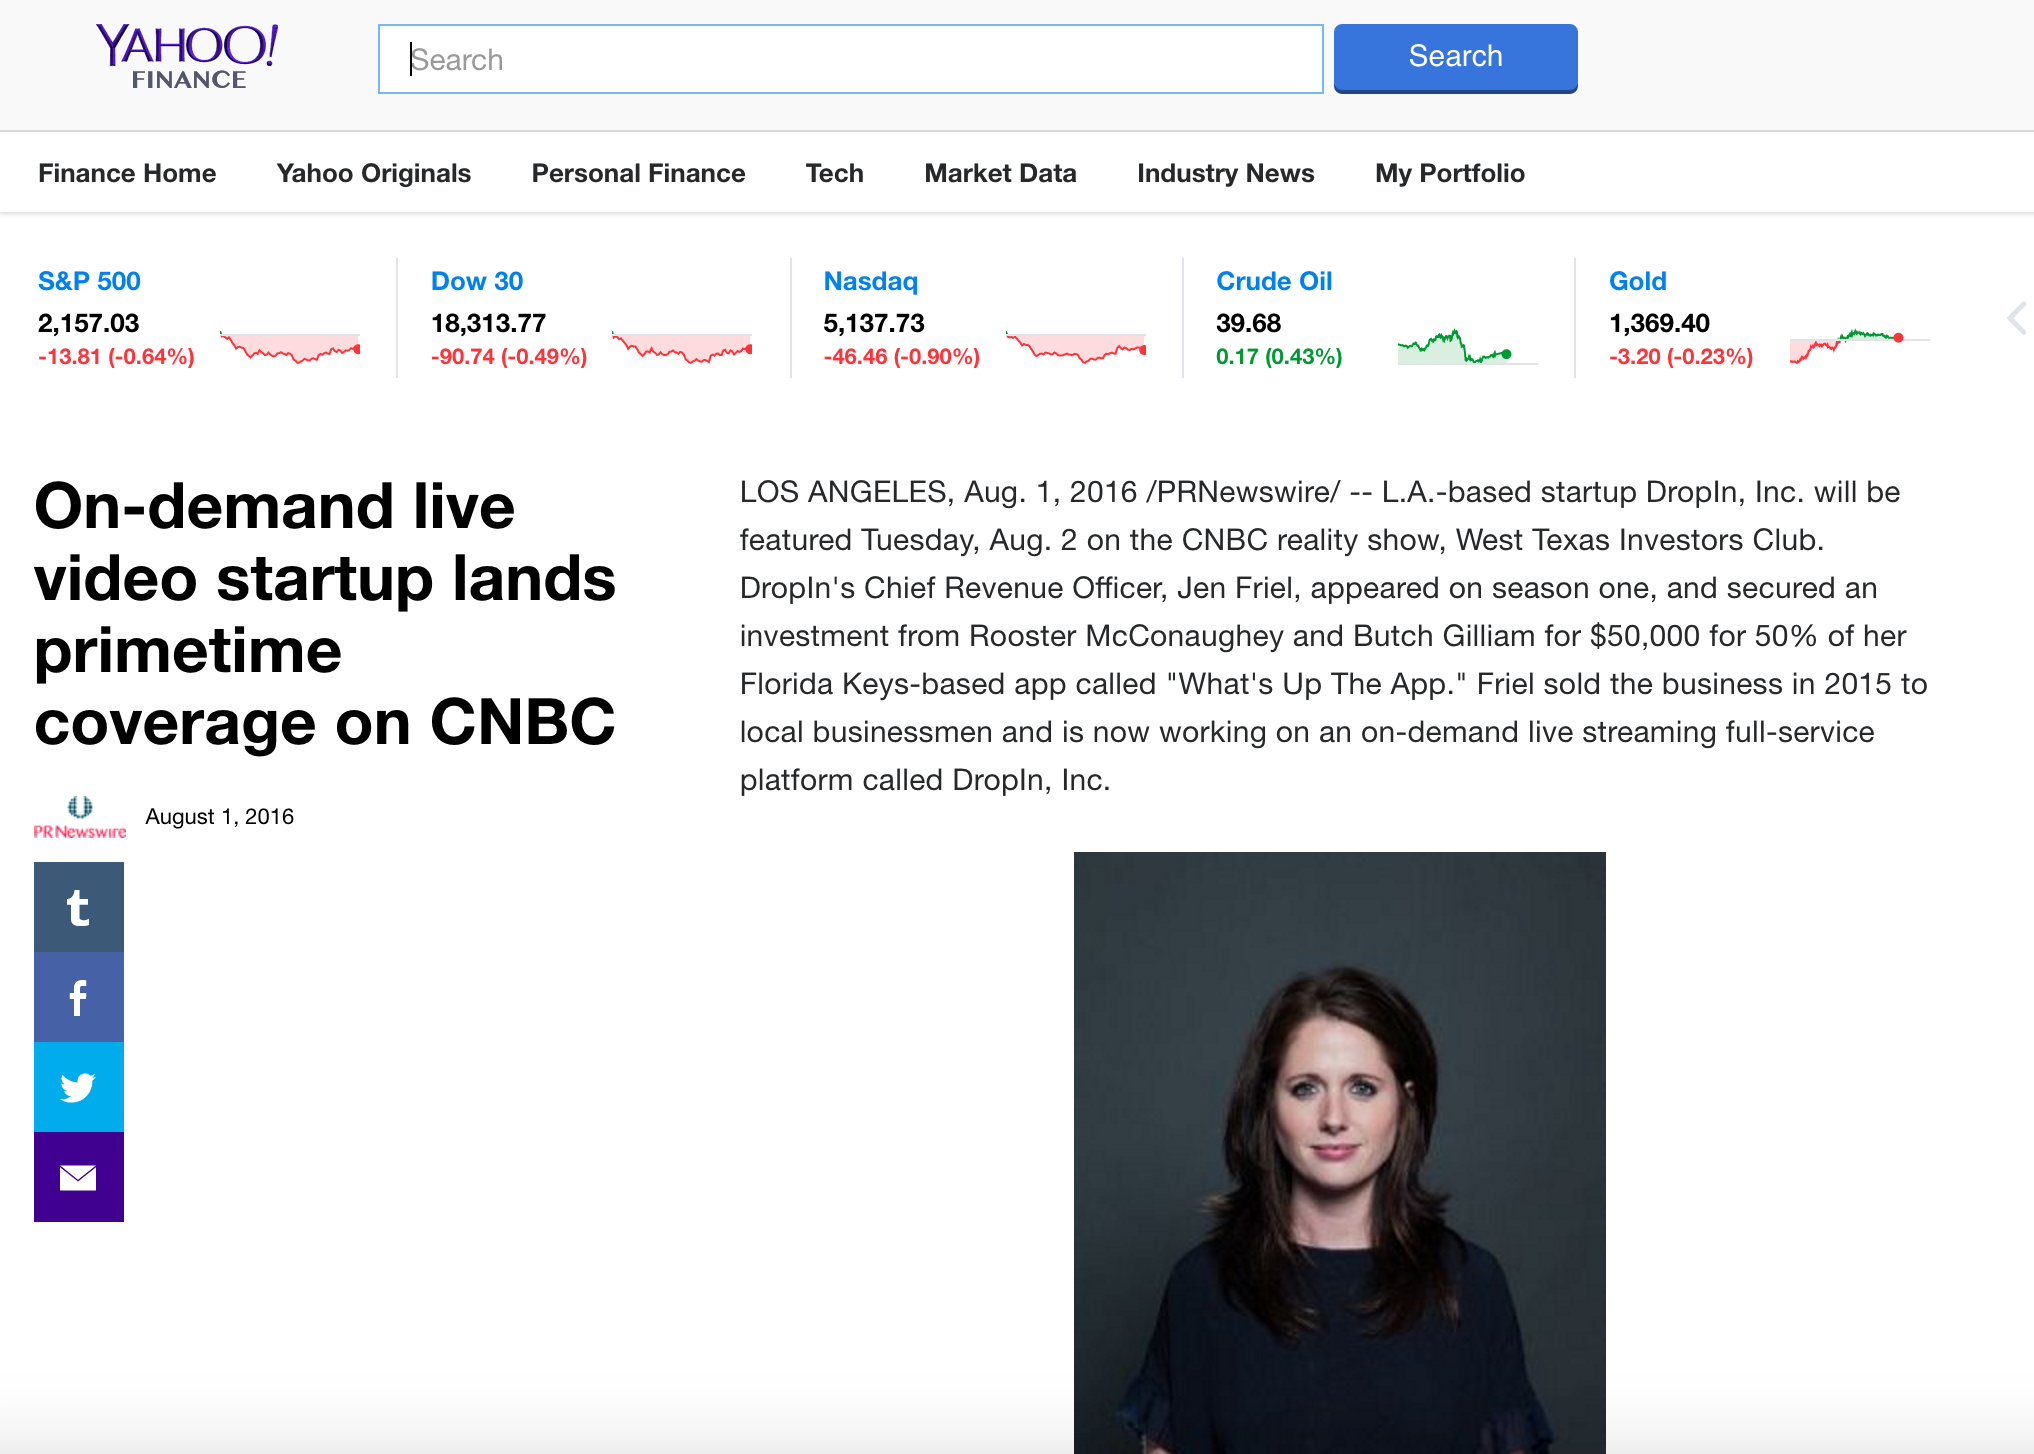The height and width of the screenshot is (1454, 2034).
Task: Share article on Tumblr
Action: pos(79,907)
